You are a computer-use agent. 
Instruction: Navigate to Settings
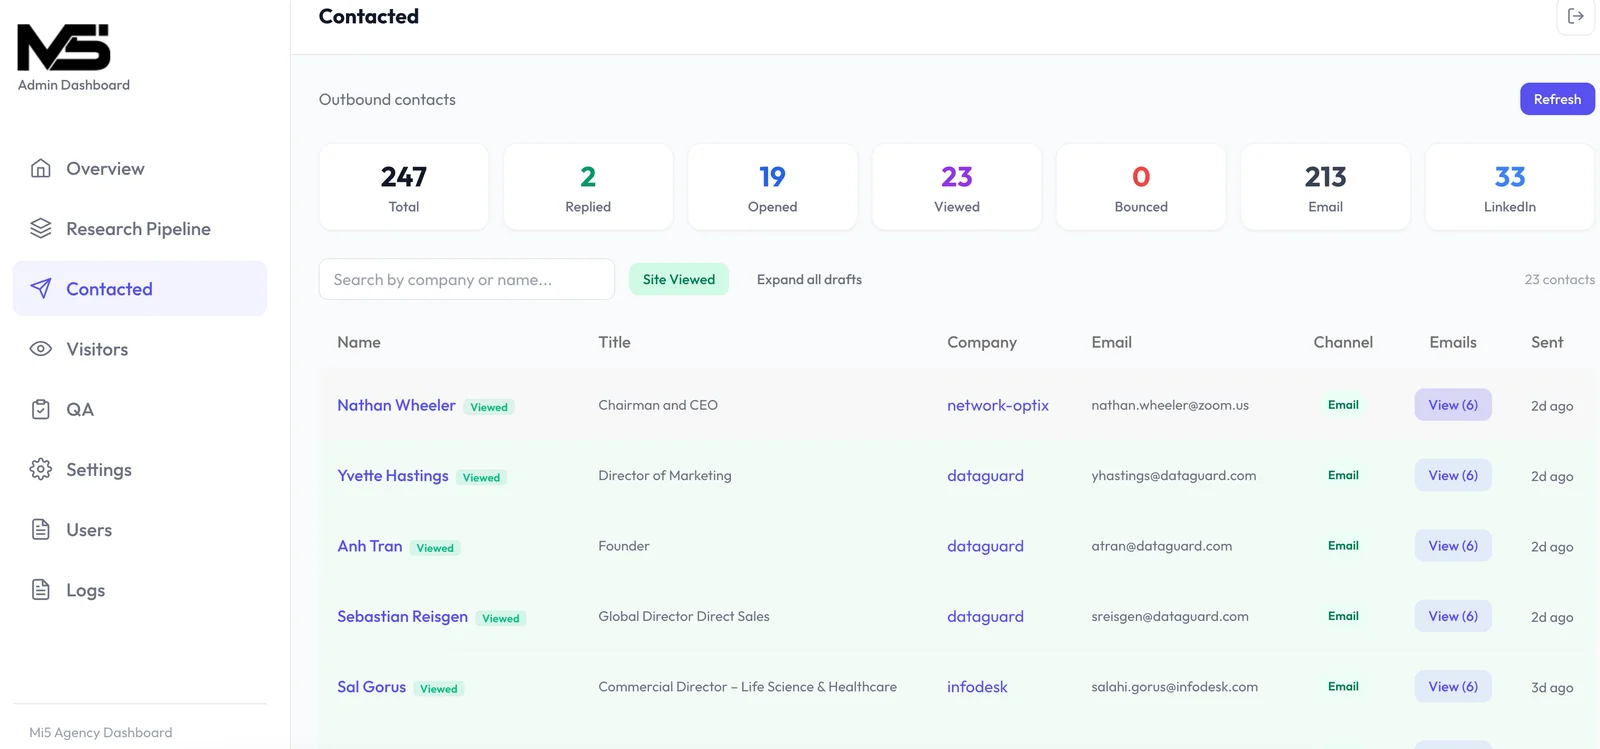[x=140, y=469]
